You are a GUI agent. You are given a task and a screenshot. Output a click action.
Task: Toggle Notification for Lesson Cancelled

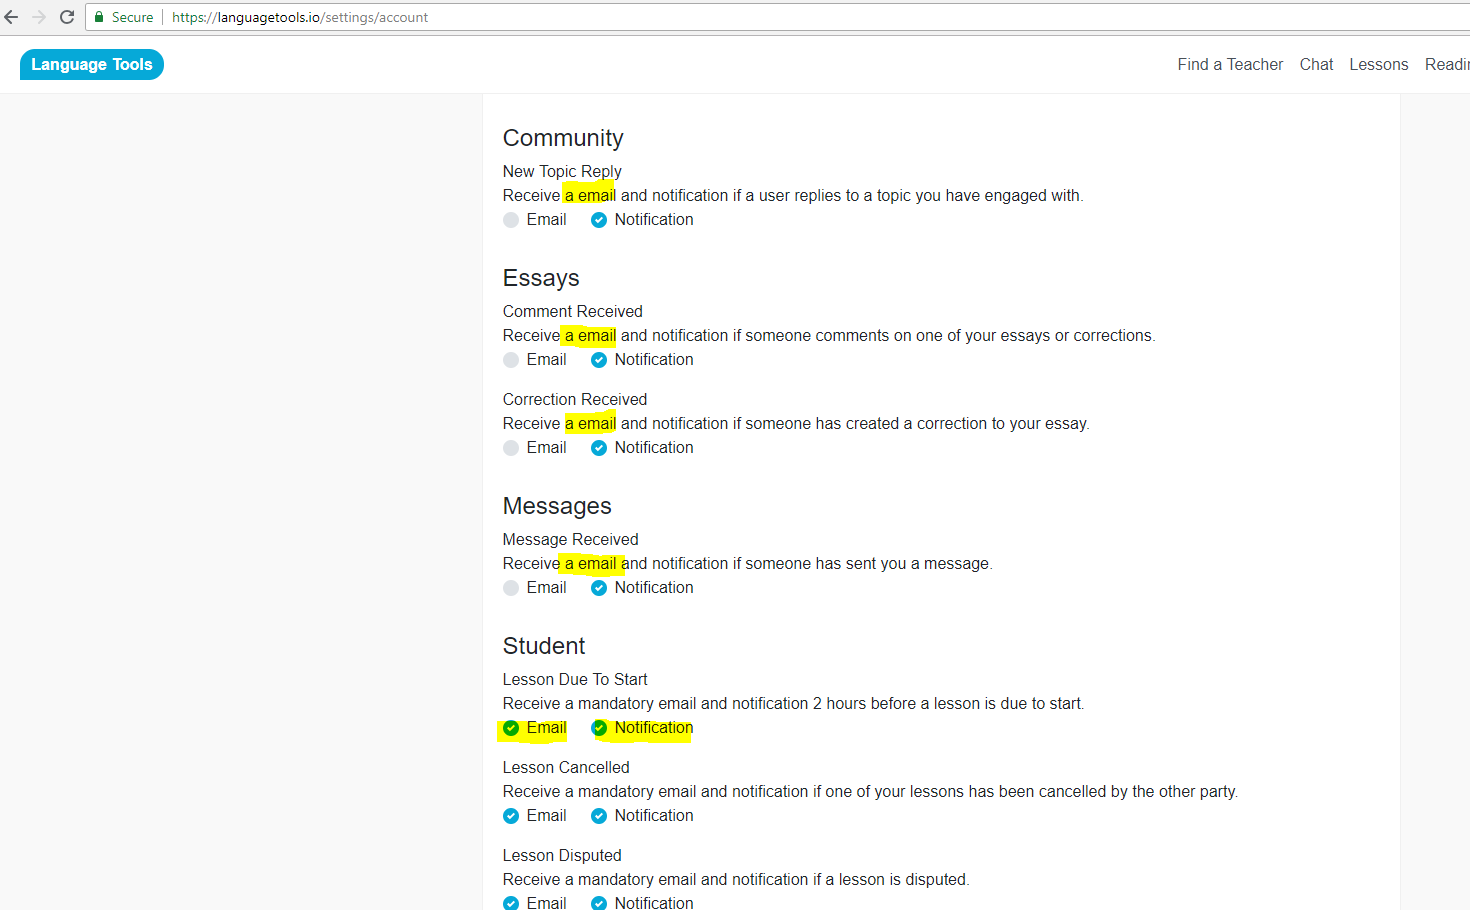[599, 816]
